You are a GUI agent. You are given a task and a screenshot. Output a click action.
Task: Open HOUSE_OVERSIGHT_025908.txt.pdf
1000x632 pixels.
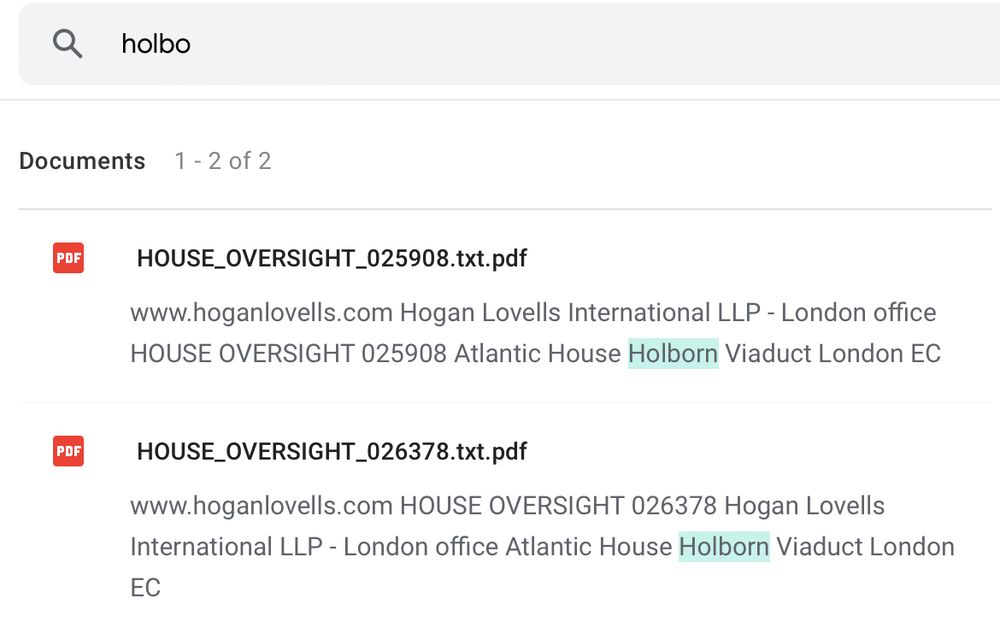click(332, 258)
